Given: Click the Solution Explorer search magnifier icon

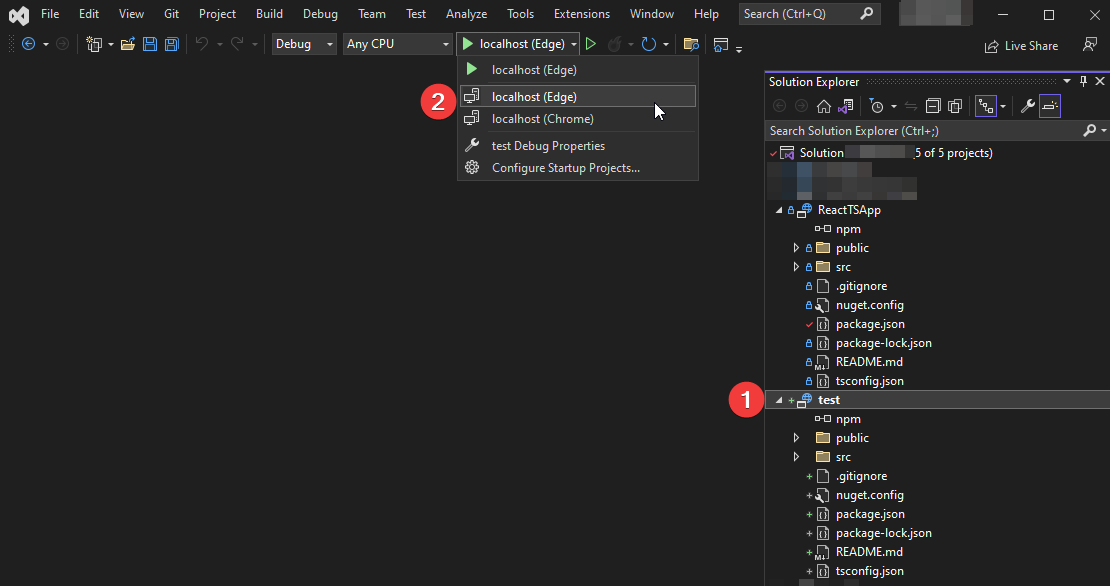Looking at the screenshot, I should point(1089,130).
